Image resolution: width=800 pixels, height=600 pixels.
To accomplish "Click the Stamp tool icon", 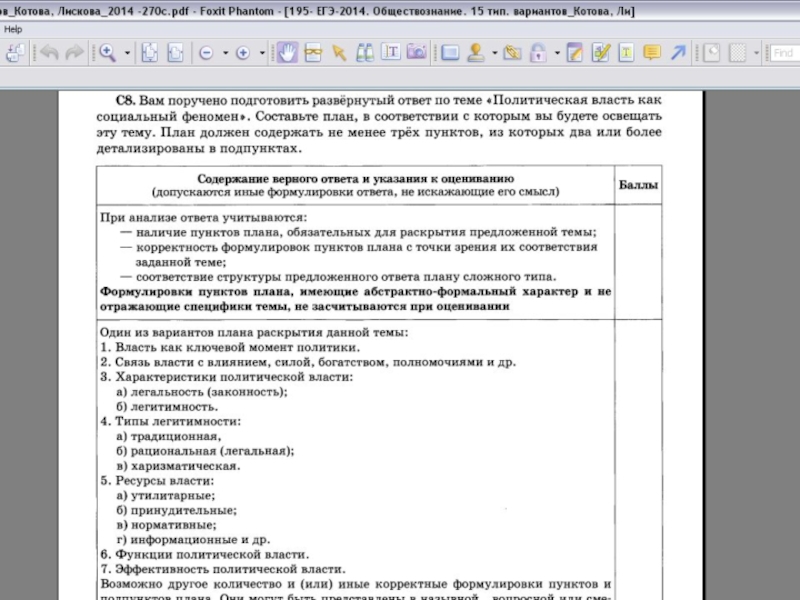I will tap(476, 53).
